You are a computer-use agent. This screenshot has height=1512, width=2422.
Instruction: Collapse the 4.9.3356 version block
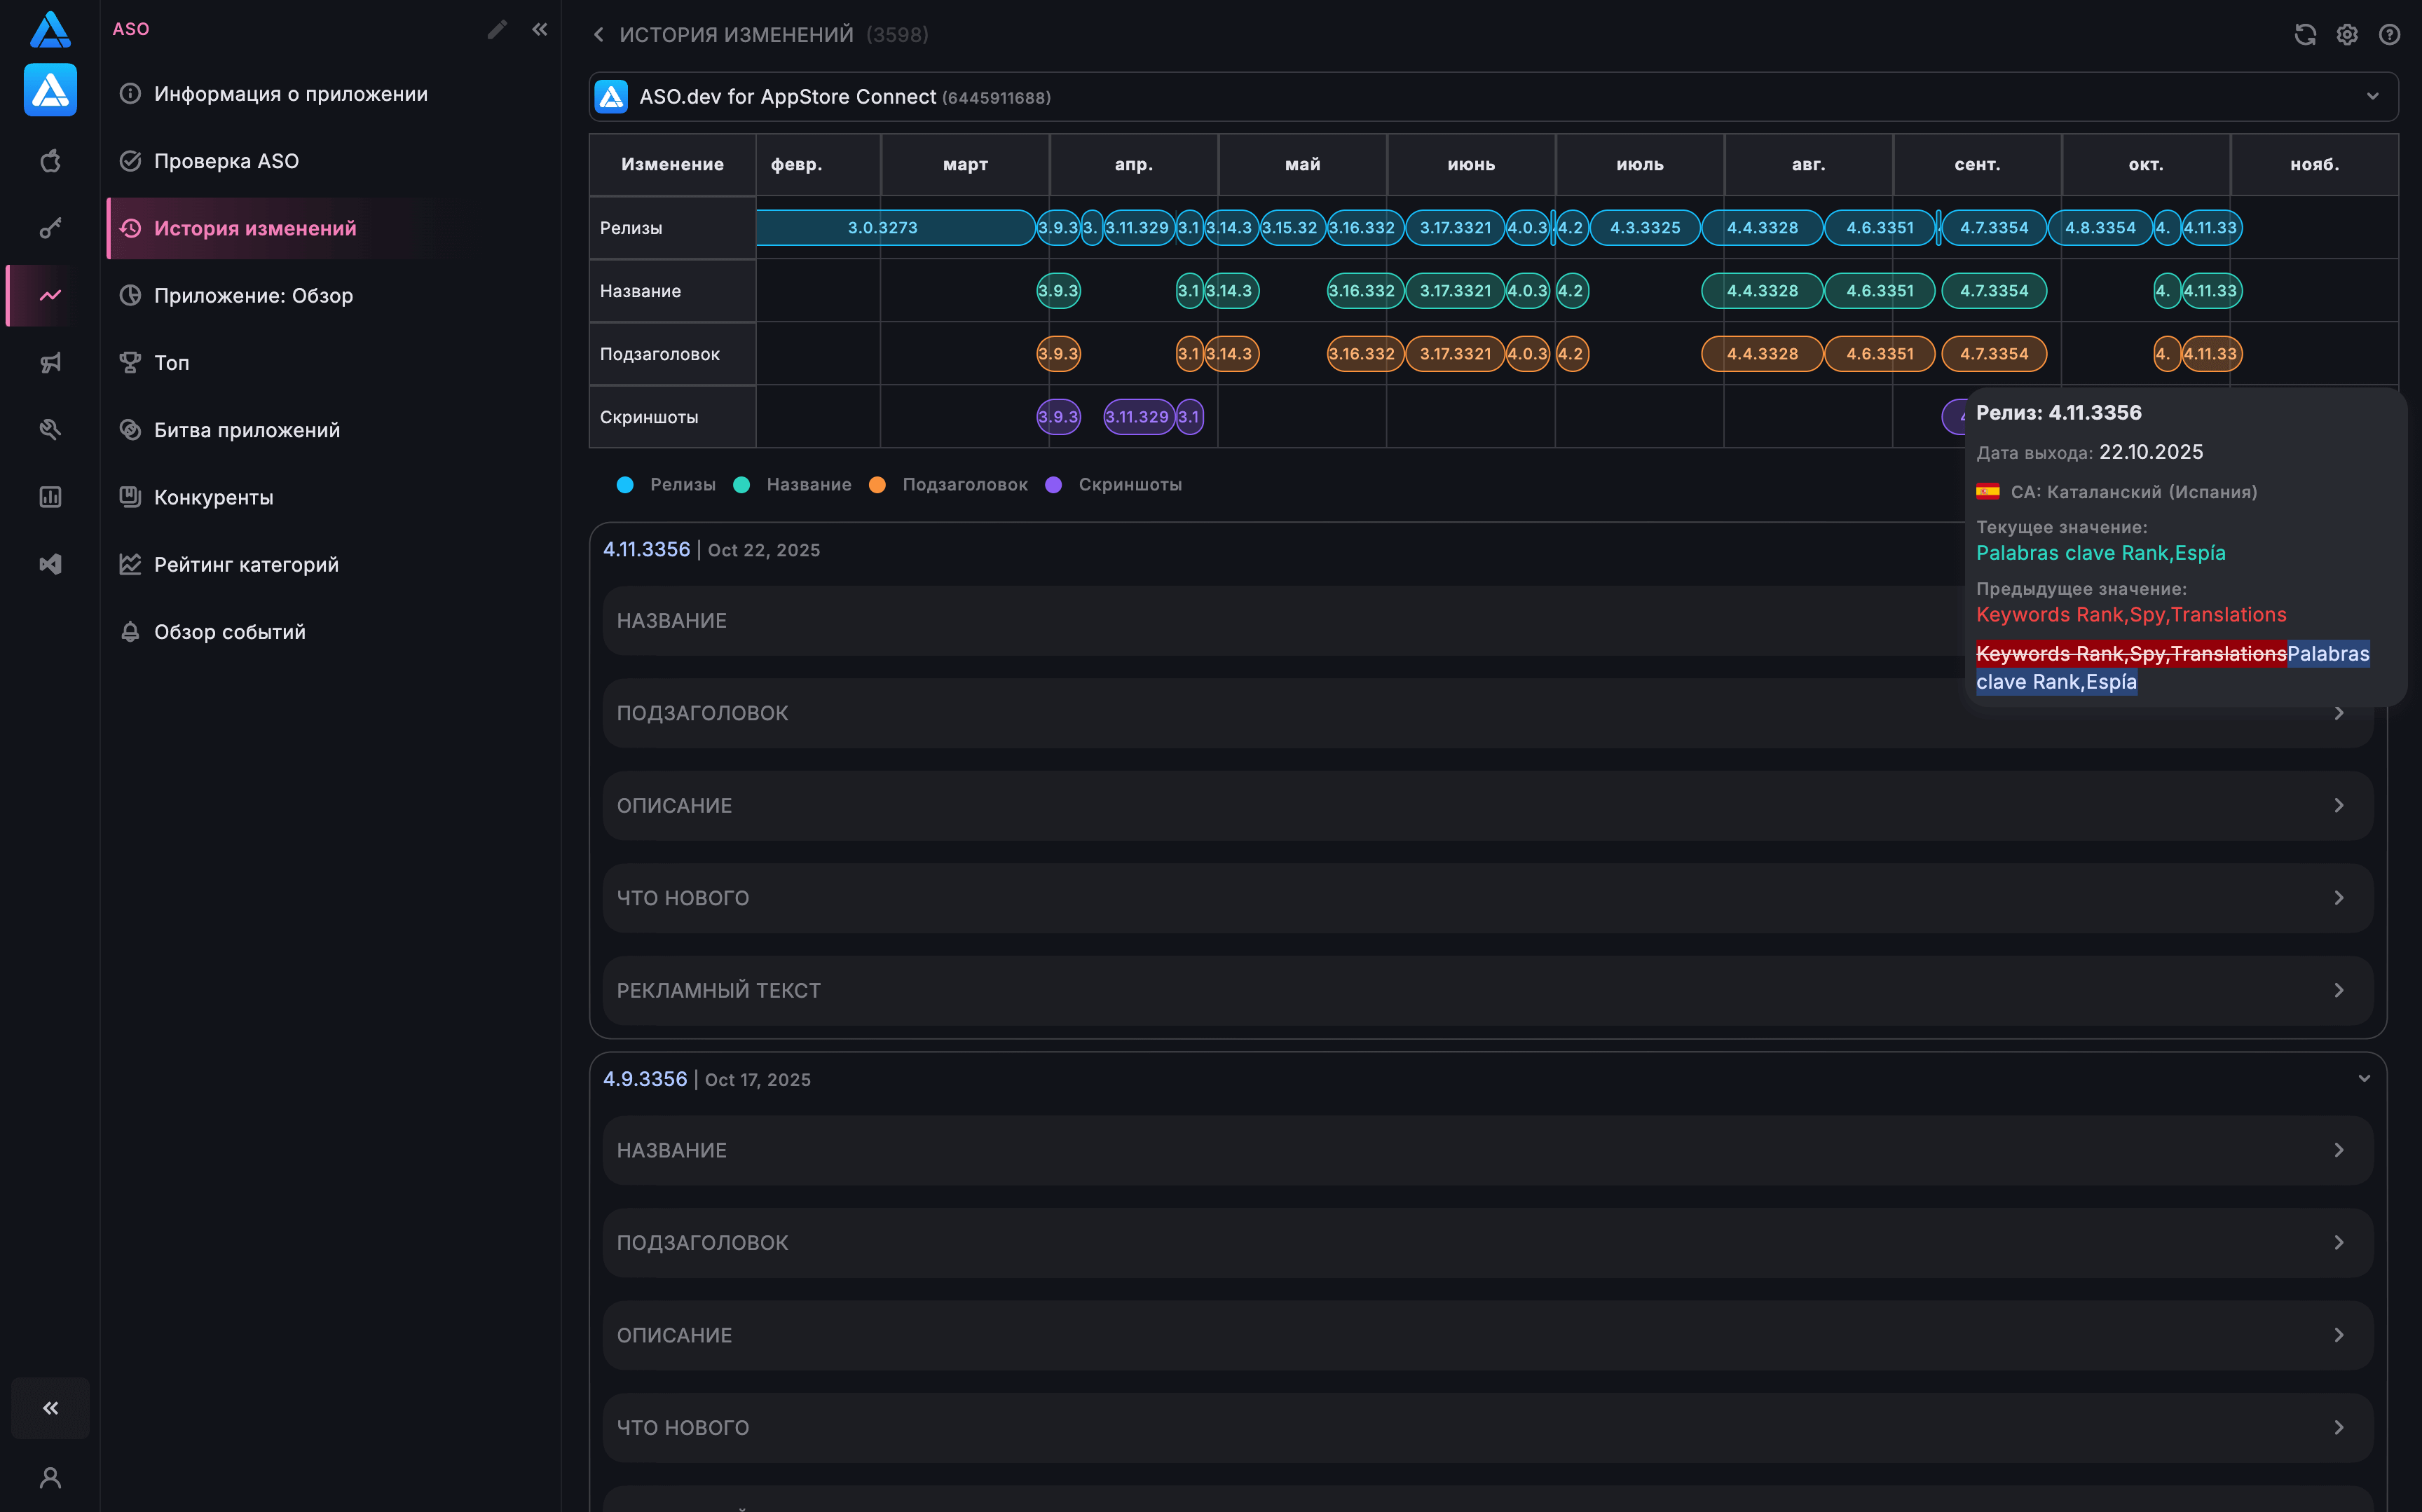[2364, 1079]
